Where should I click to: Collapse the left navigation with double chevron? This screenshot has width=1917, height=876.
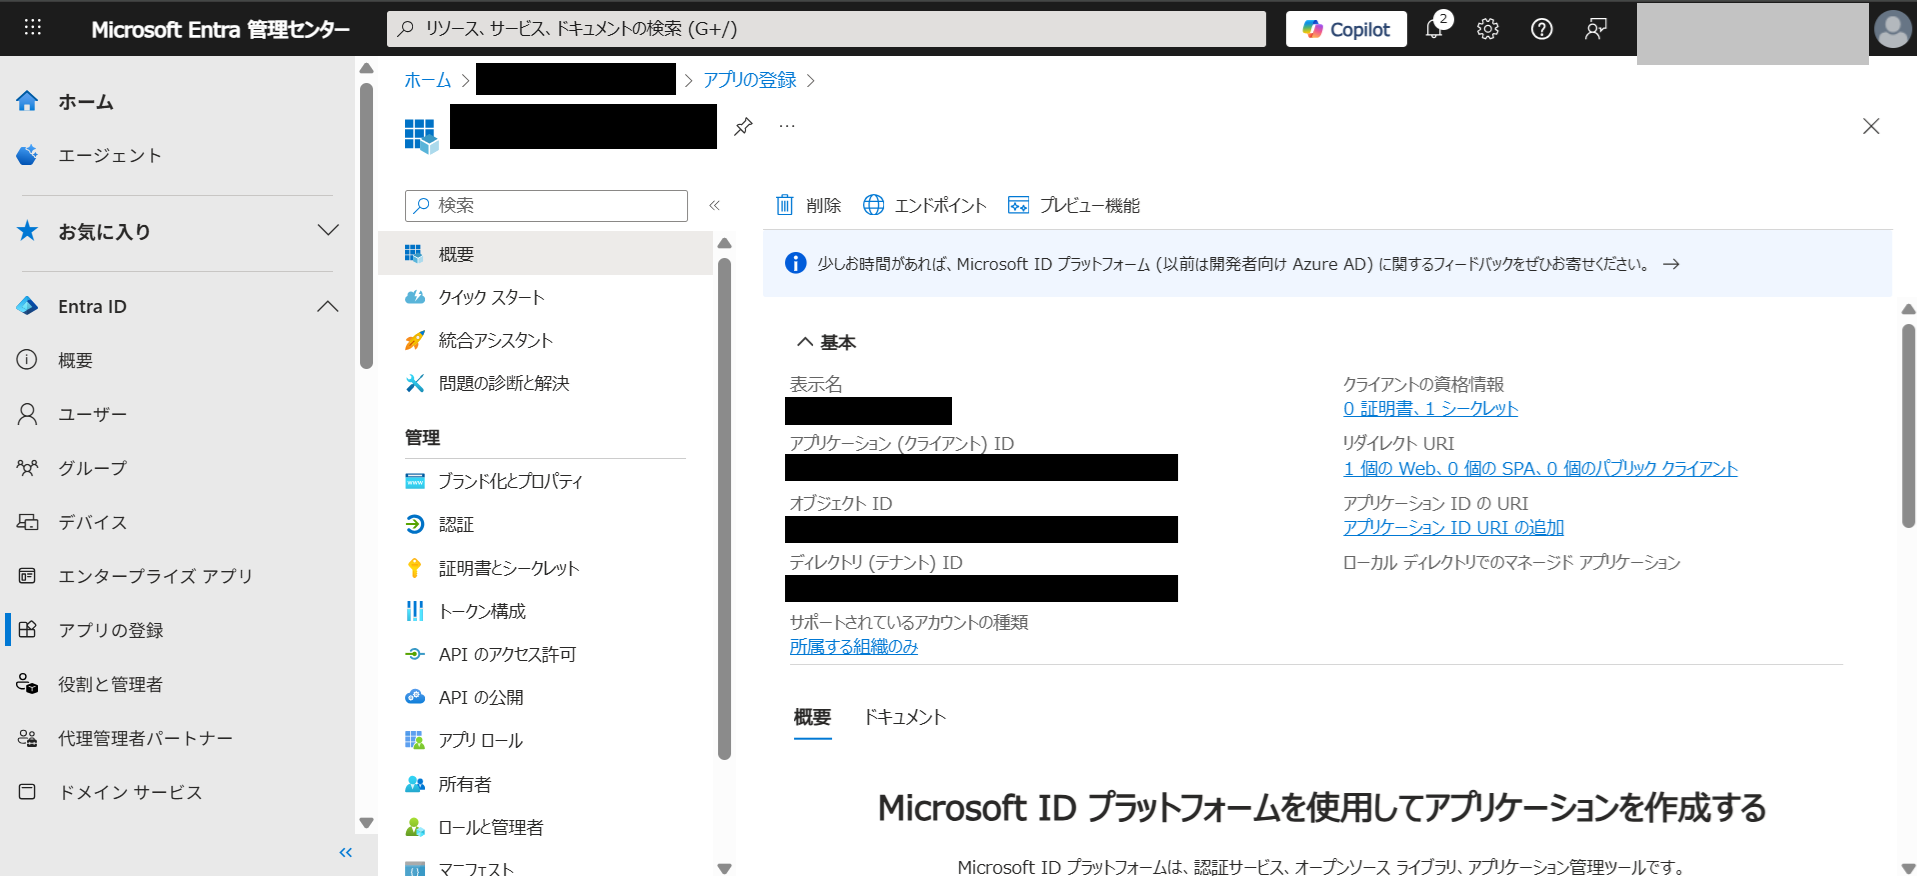click(x=346, y=853)
